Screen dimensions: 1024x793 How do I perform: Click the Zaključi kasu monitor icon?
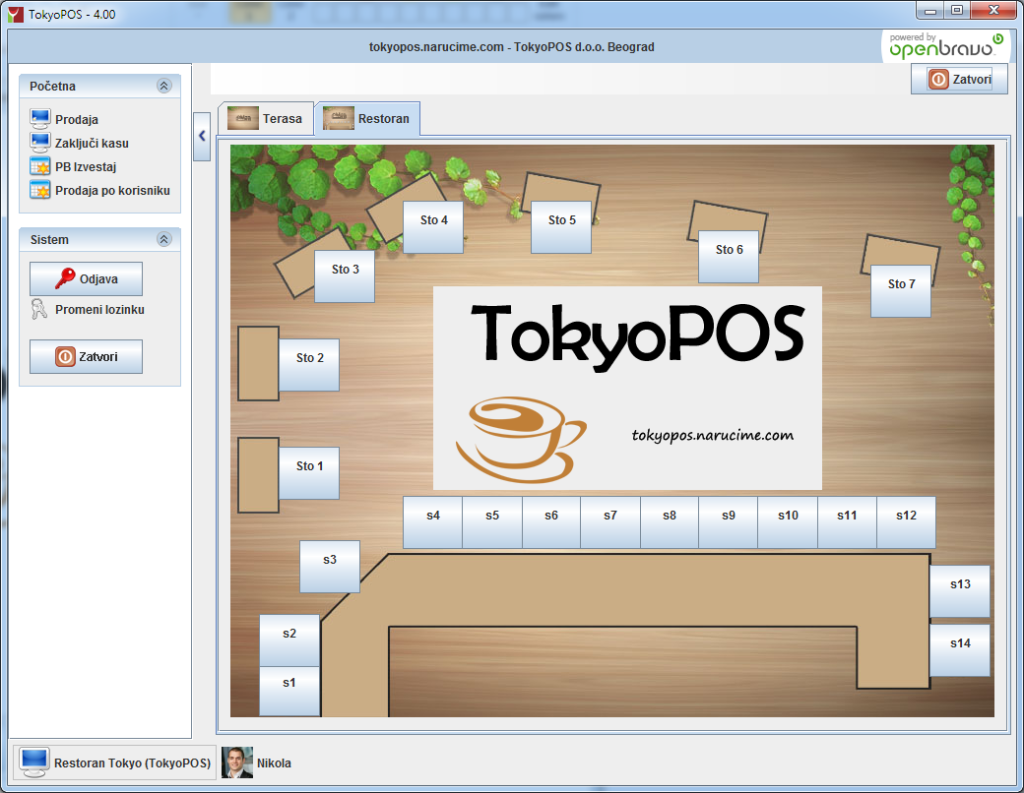(x=40, y=142)
